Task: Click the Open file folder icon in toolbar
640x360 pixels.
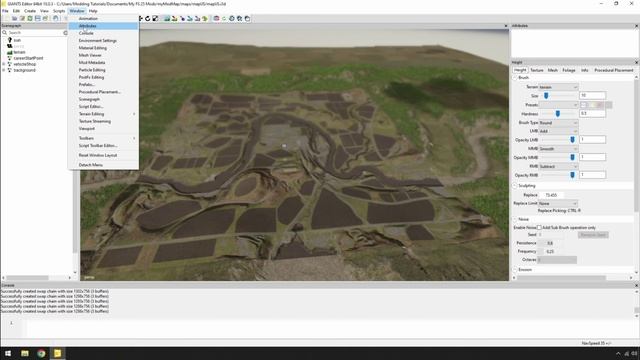Action: [x=14, y=18]
